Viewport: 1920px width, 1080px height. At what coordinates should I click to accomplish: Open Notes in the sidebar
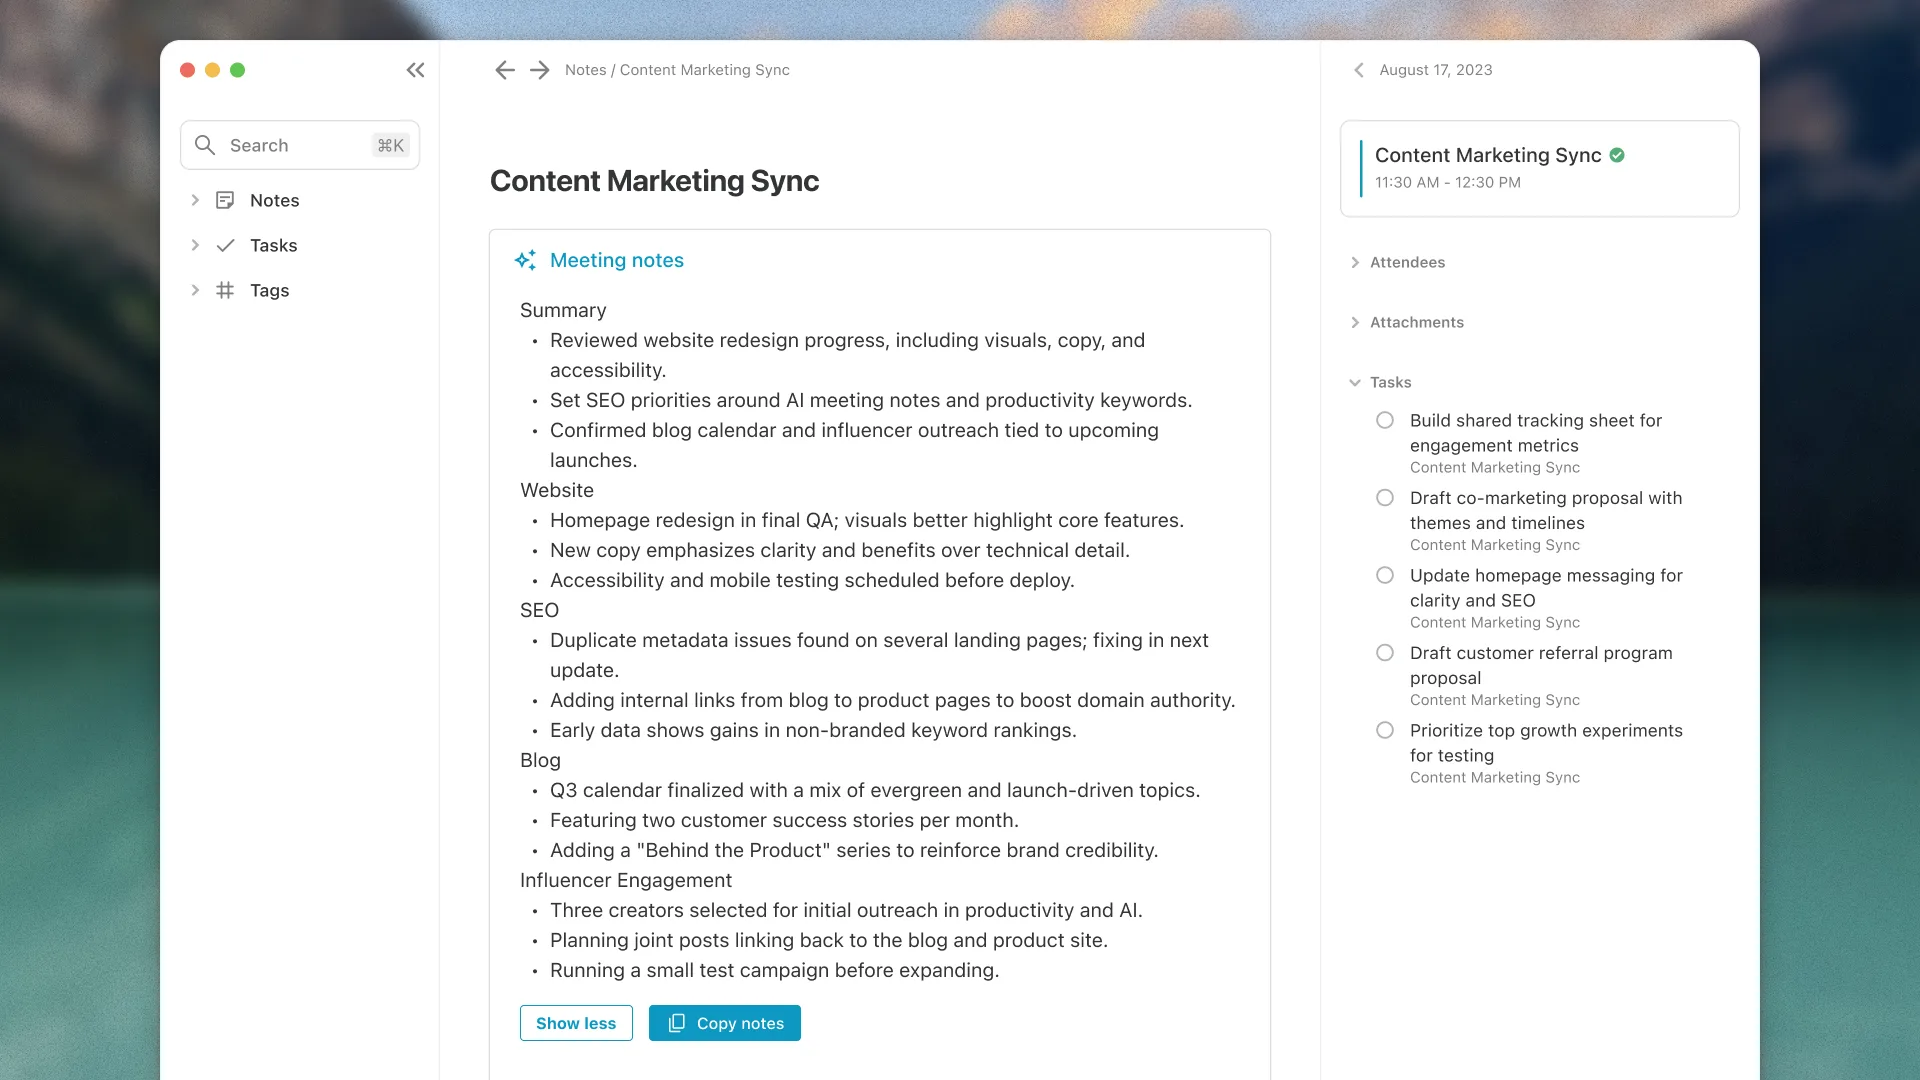click(x=274, y=200)
